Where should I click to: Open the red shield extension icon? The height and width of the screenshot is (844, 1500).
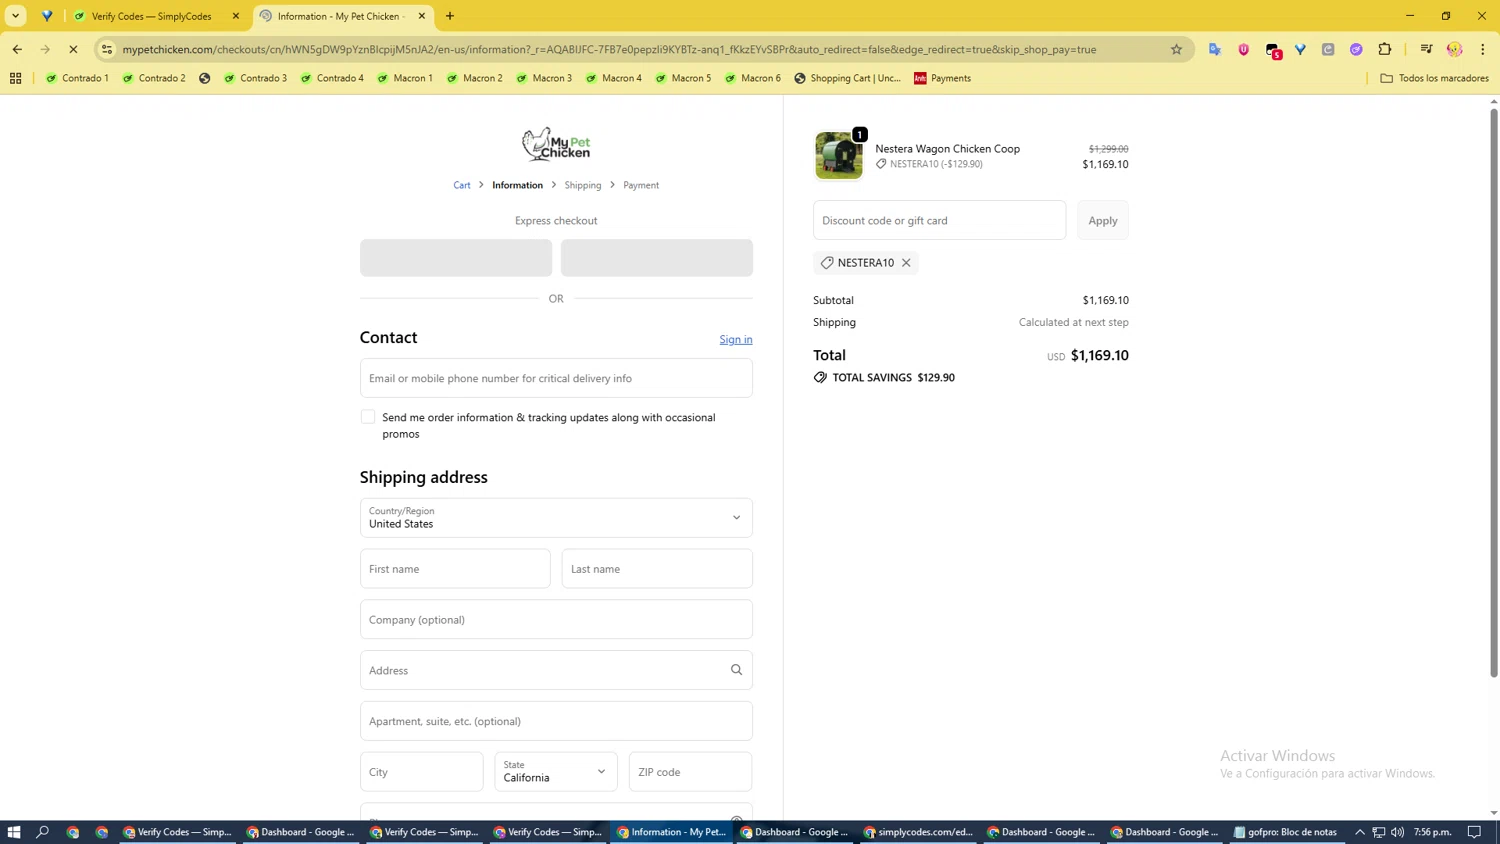click(1243, 49)
